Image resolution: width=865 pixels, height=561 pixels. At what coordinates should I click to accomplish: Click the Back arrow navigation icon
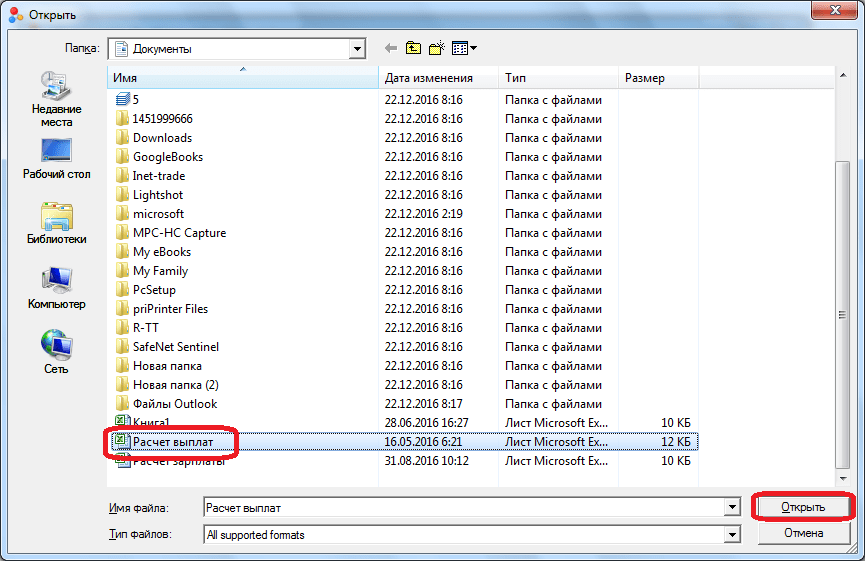pos(391,47)
